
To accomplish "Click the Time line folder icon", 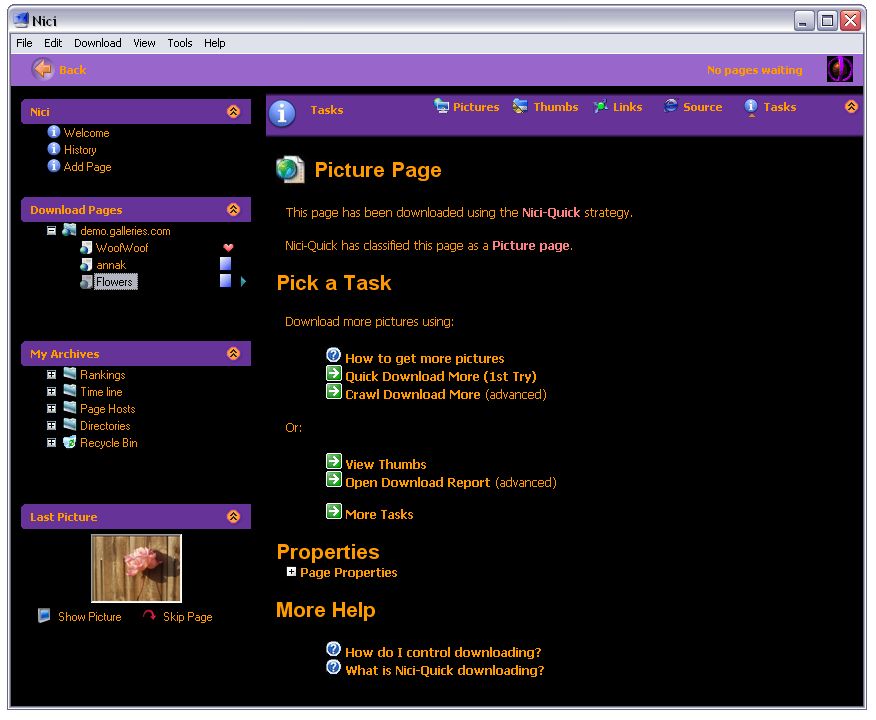I will [70, 390].
